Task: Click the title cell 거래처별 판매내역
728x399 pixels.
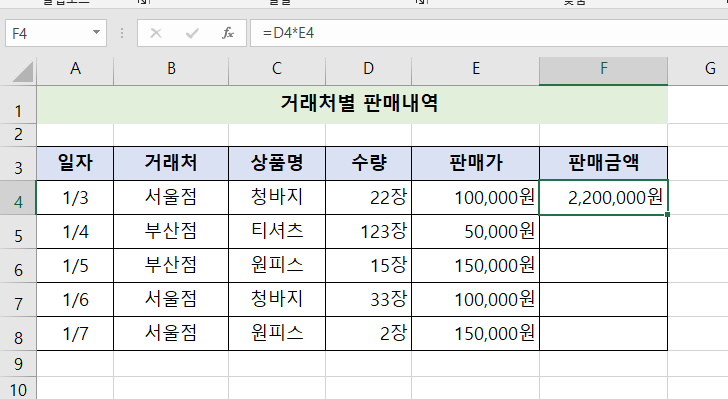Action: coord(352,105)
